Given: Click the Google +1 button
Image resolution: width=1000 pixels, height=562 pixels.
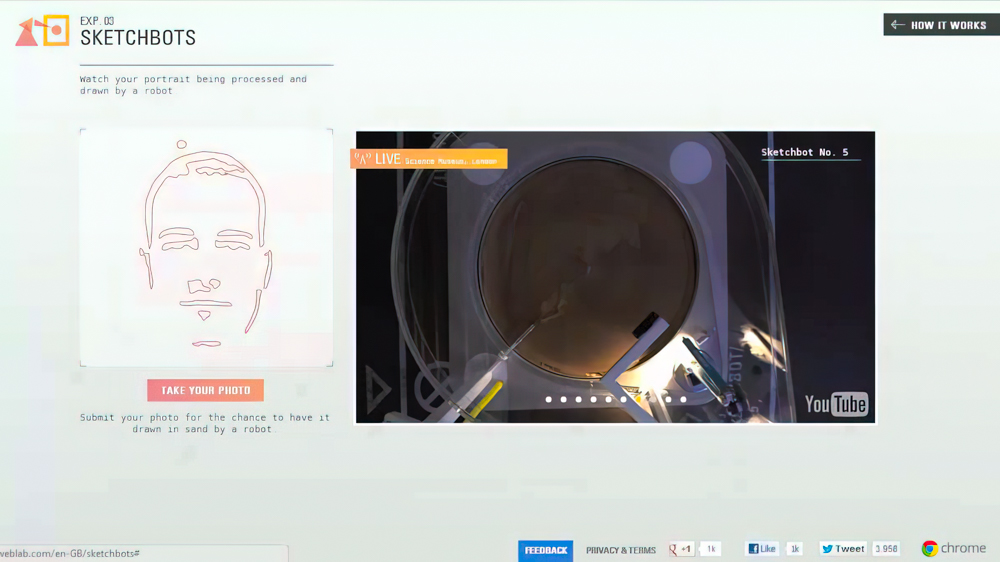Looking at the screenshot, I should [681, 549].
